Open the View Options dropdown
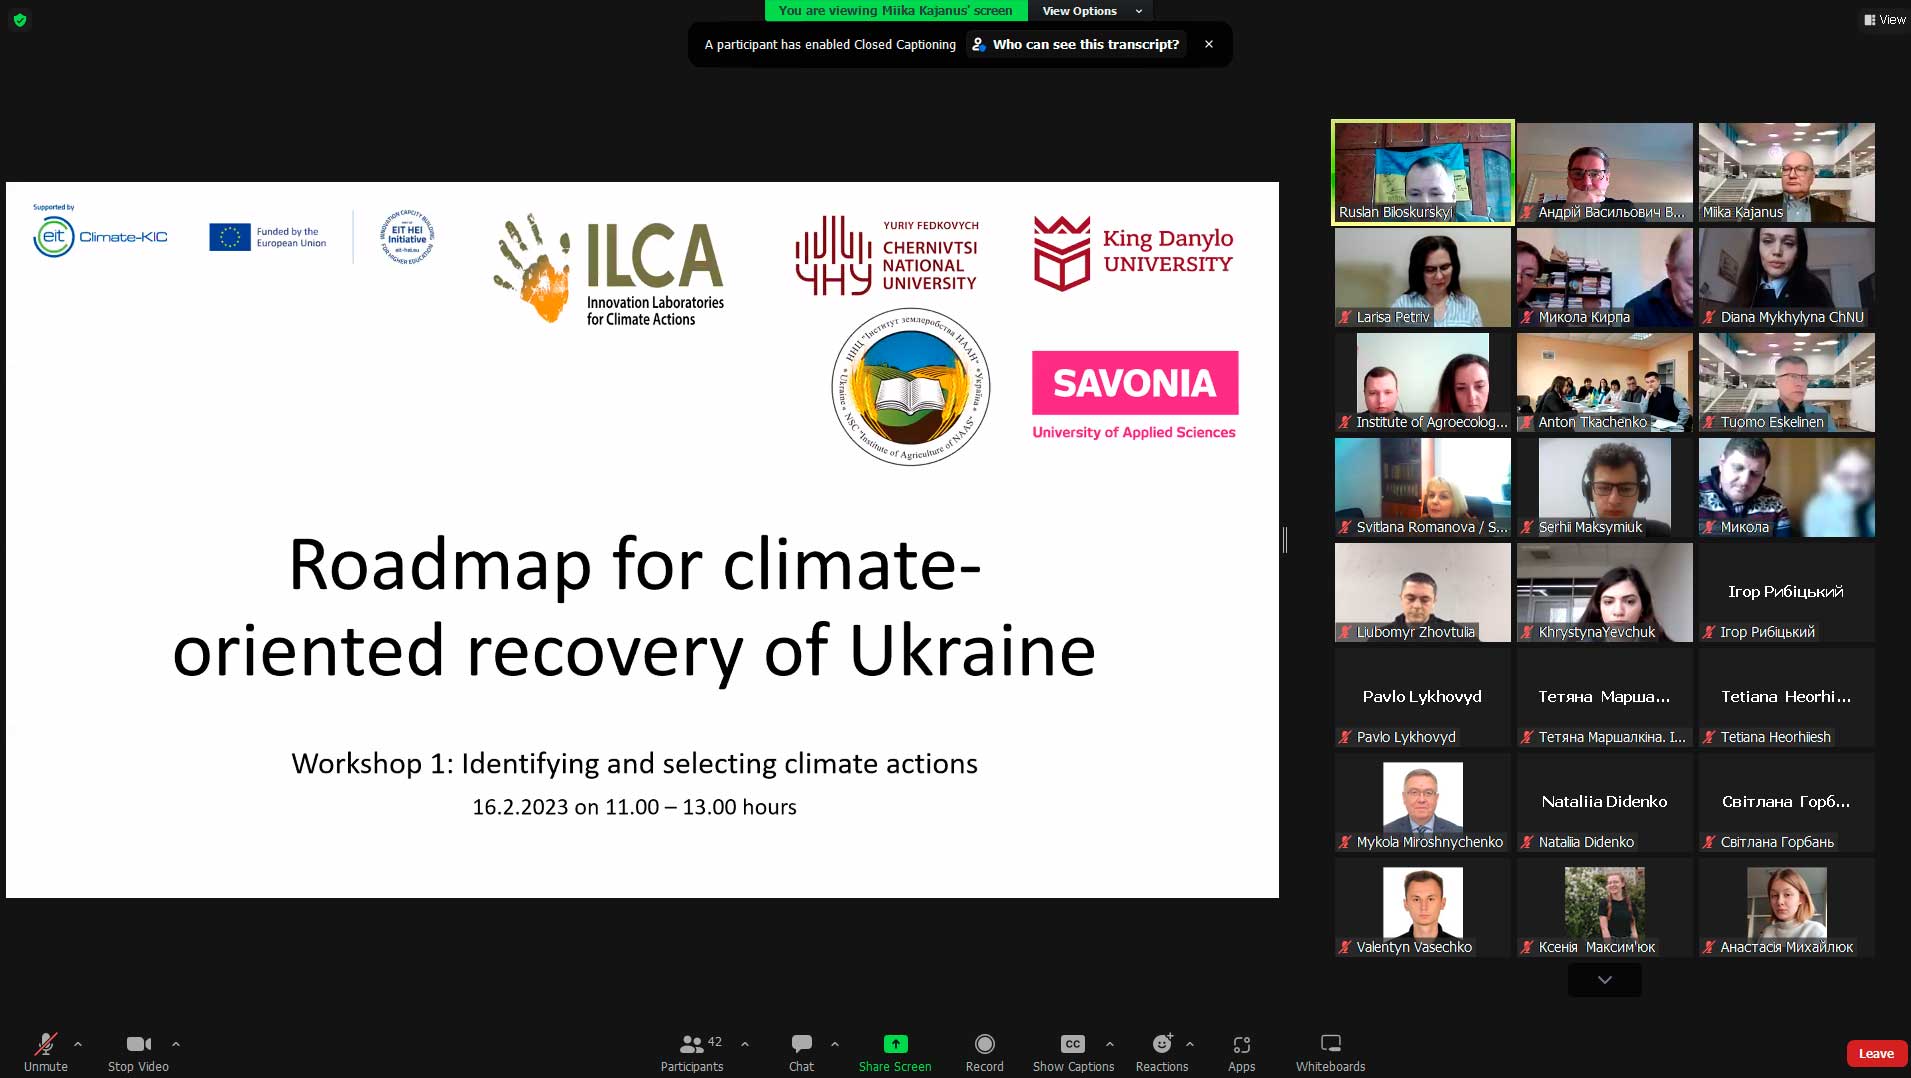1911x1078 pixels. 1091,11
